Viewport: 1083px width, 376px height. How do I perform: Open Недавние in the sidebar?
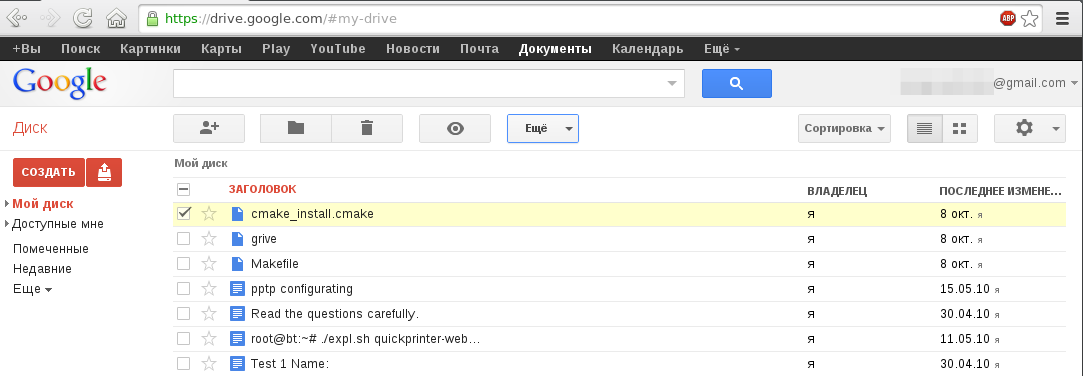42,269
